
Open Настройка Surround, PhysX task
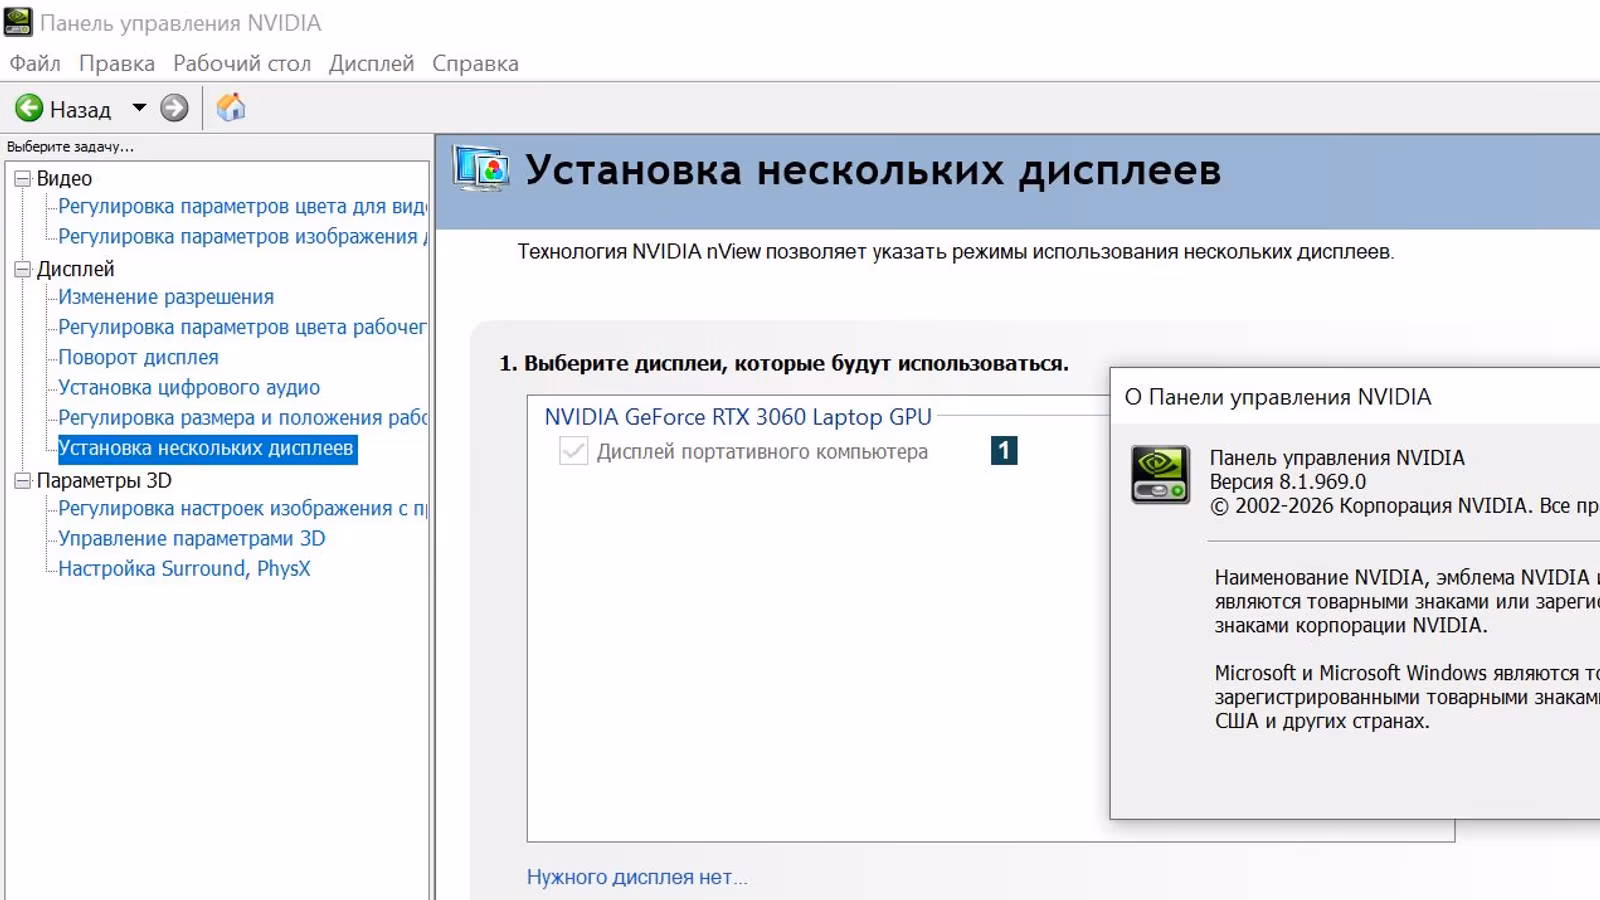point(184,568)
